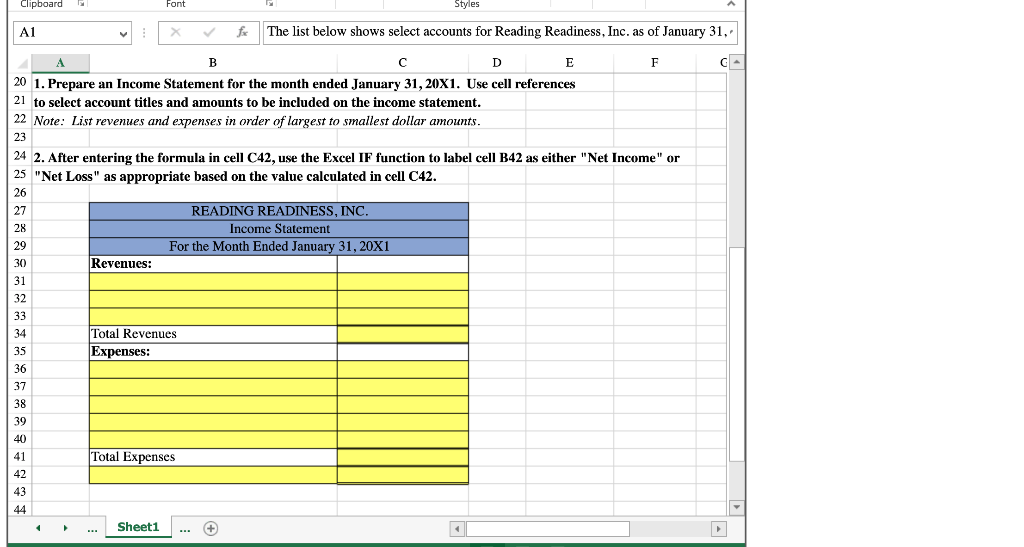Screen dimensions: 1024x547
Task: Select column D header
Action: tap(497, 63)
